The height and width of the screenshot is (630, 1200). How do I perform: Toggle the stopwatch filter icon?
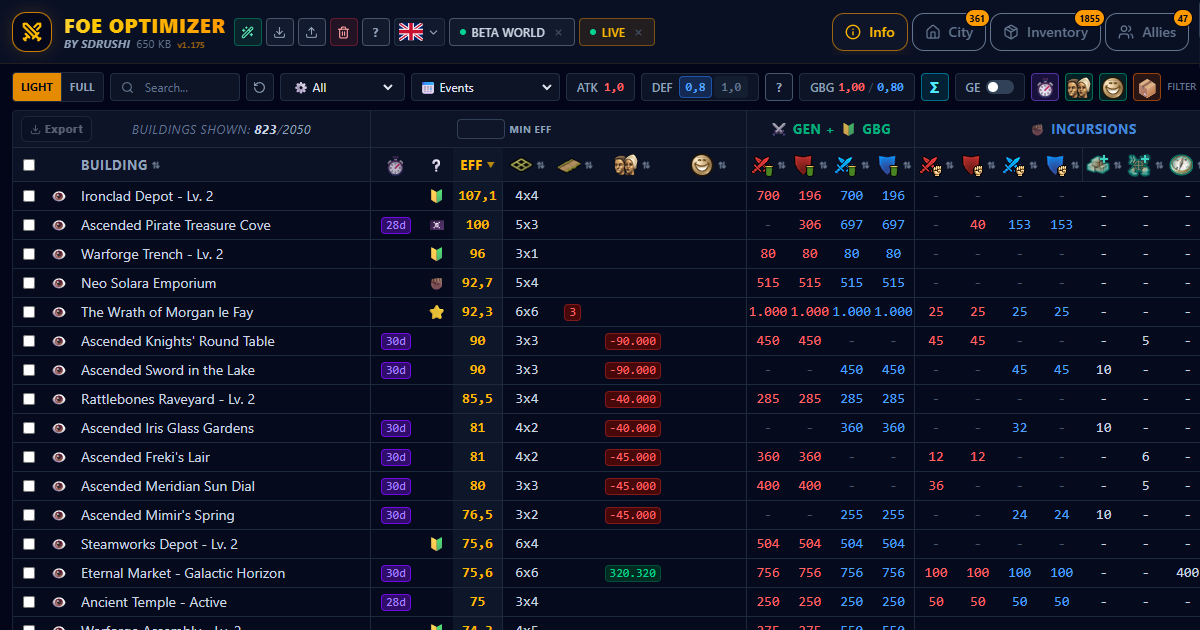1045,87
